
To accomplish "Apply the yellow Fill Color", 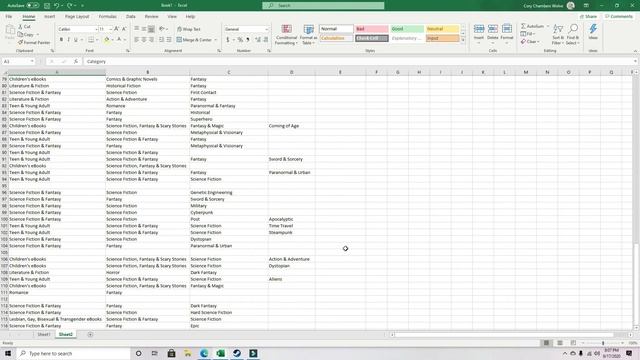I will point(107,40).
